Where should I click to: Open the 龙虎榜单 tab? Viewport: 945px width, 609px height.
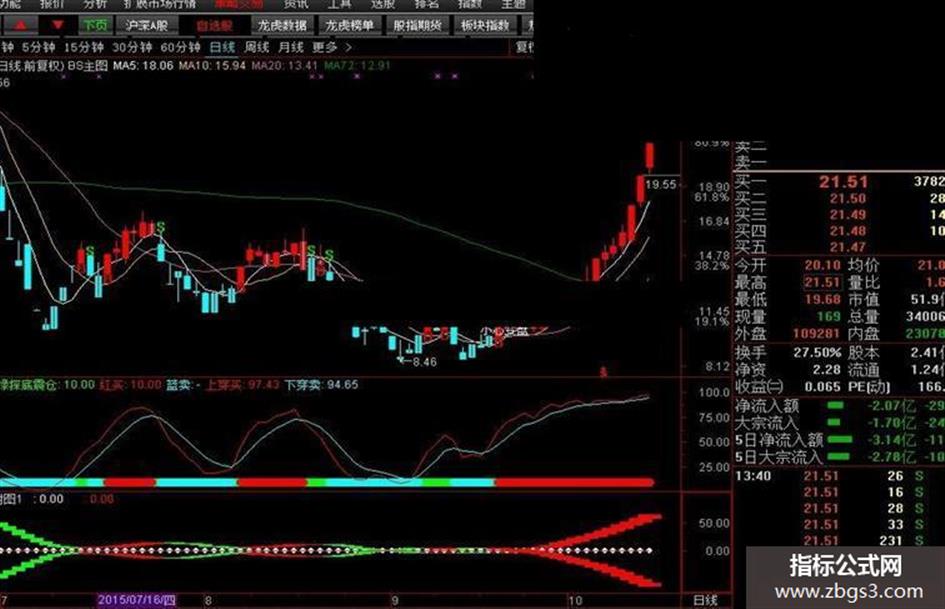tap(350, 25)
